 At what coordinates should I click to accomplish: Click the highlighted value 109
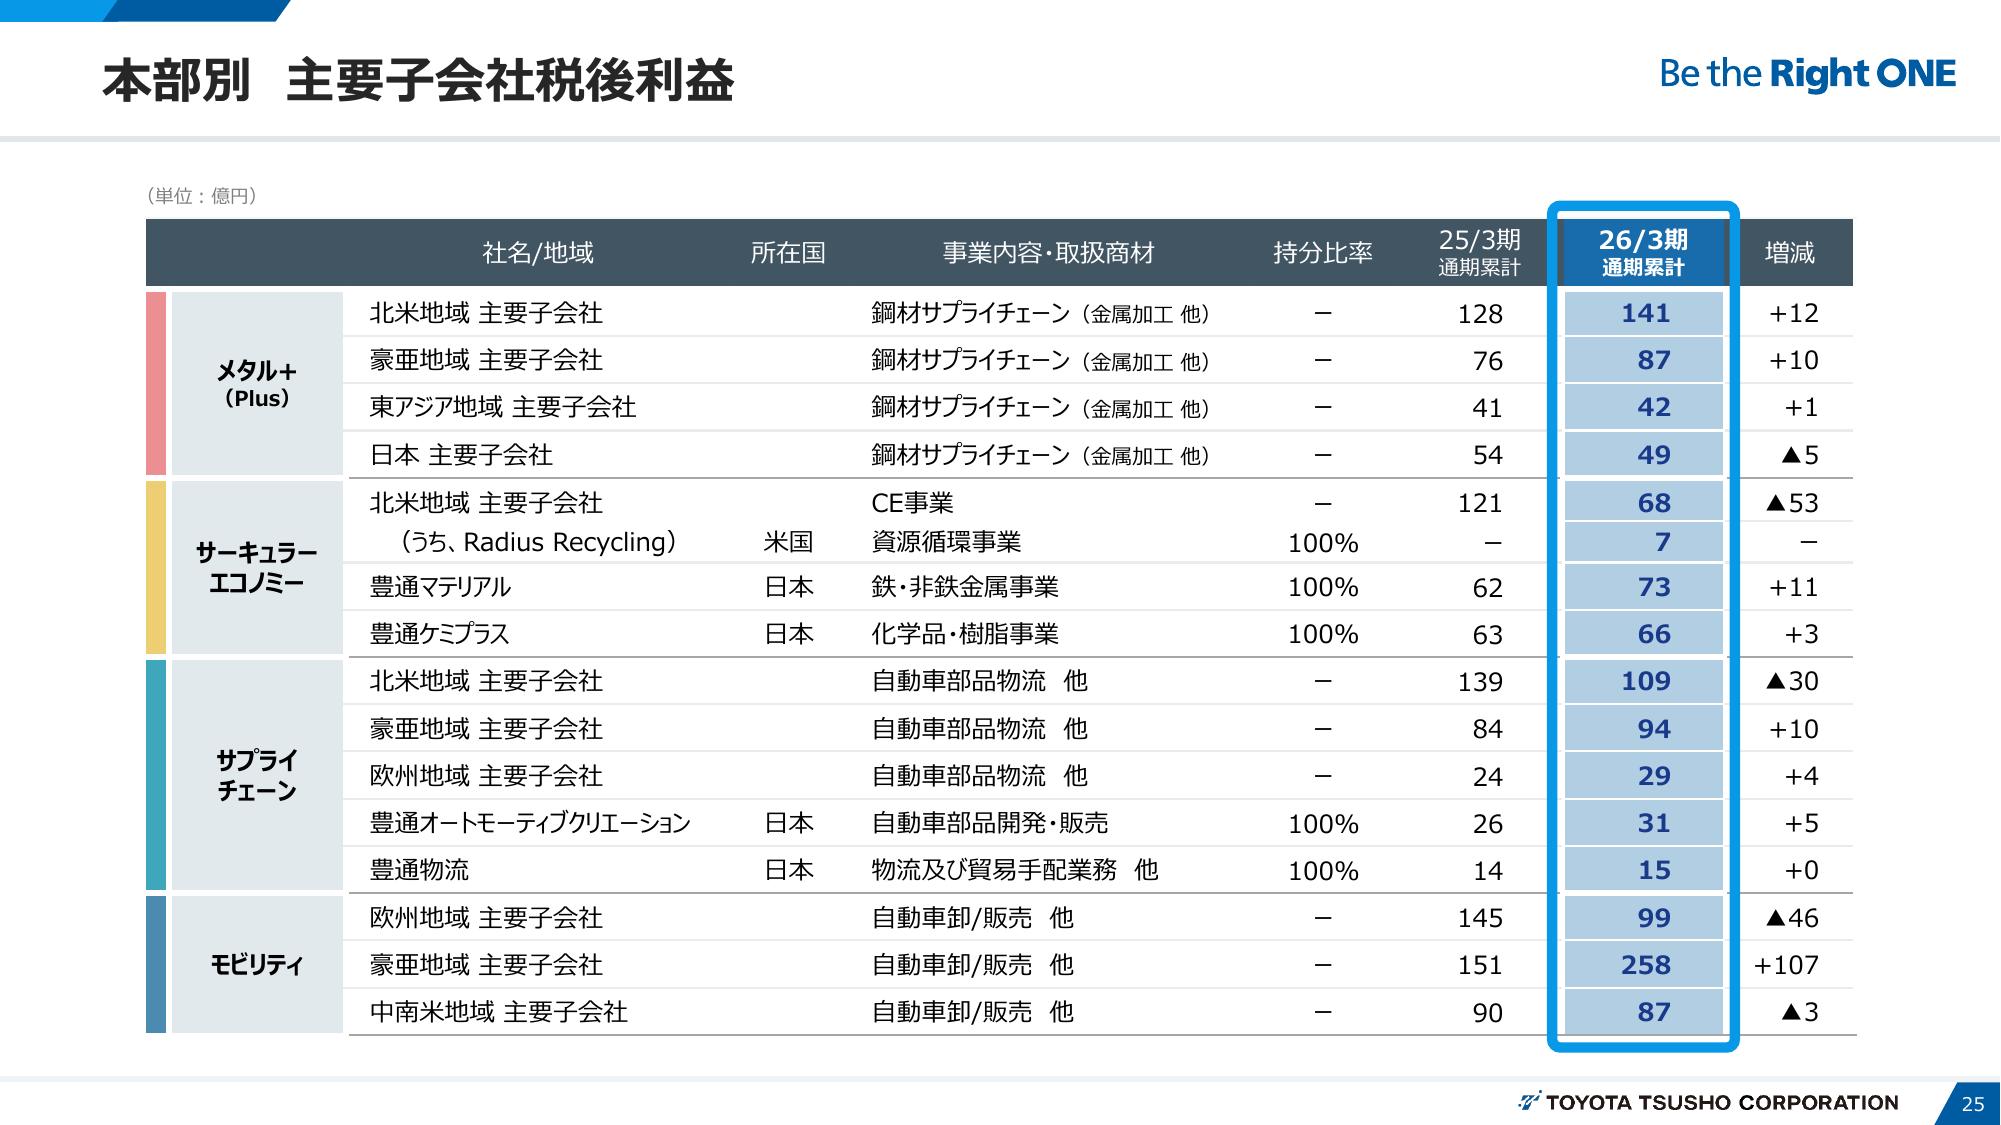click(x=1645, y=681)
